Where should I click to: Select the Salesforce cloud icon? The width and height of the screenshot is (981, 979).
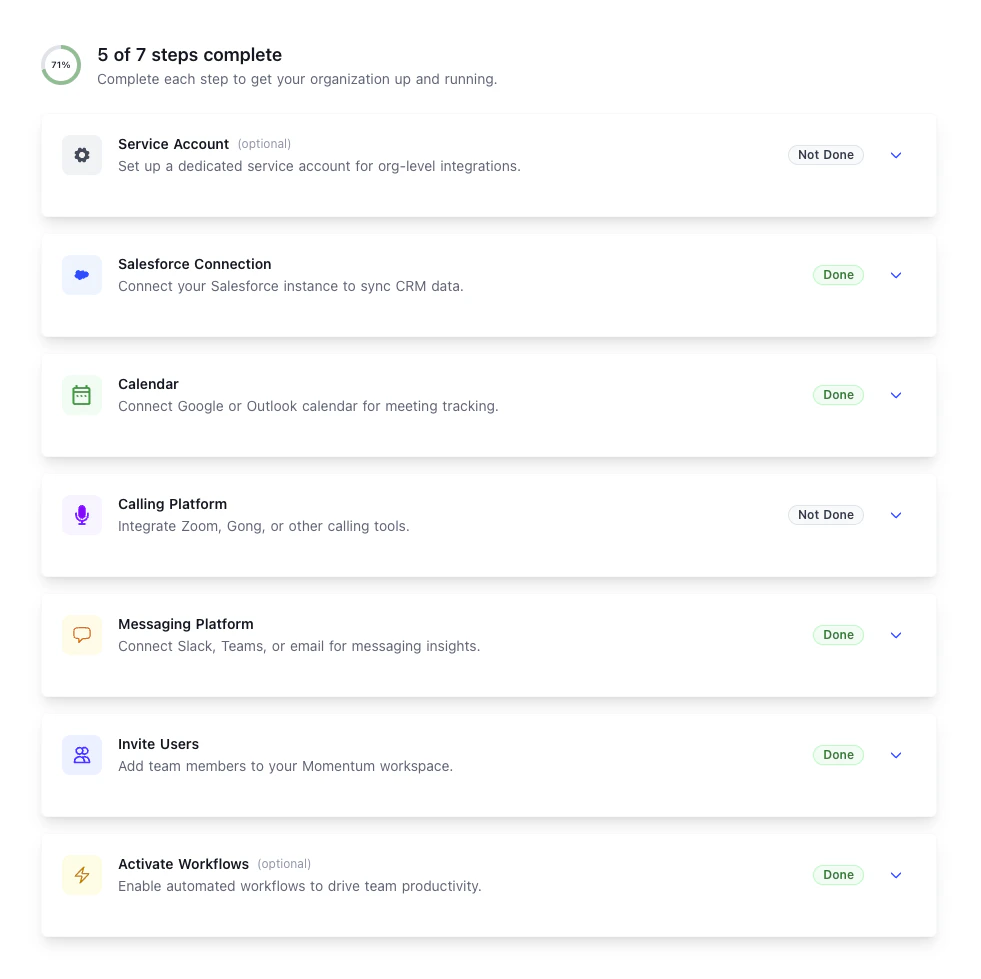click(x=82, y=274)
